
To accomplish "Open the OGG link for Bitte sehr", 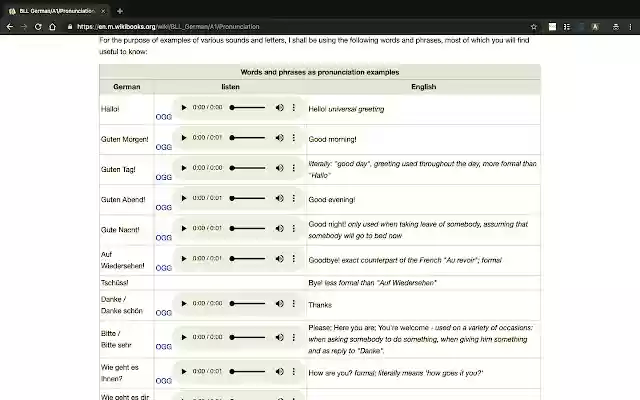I will (164, 347).
